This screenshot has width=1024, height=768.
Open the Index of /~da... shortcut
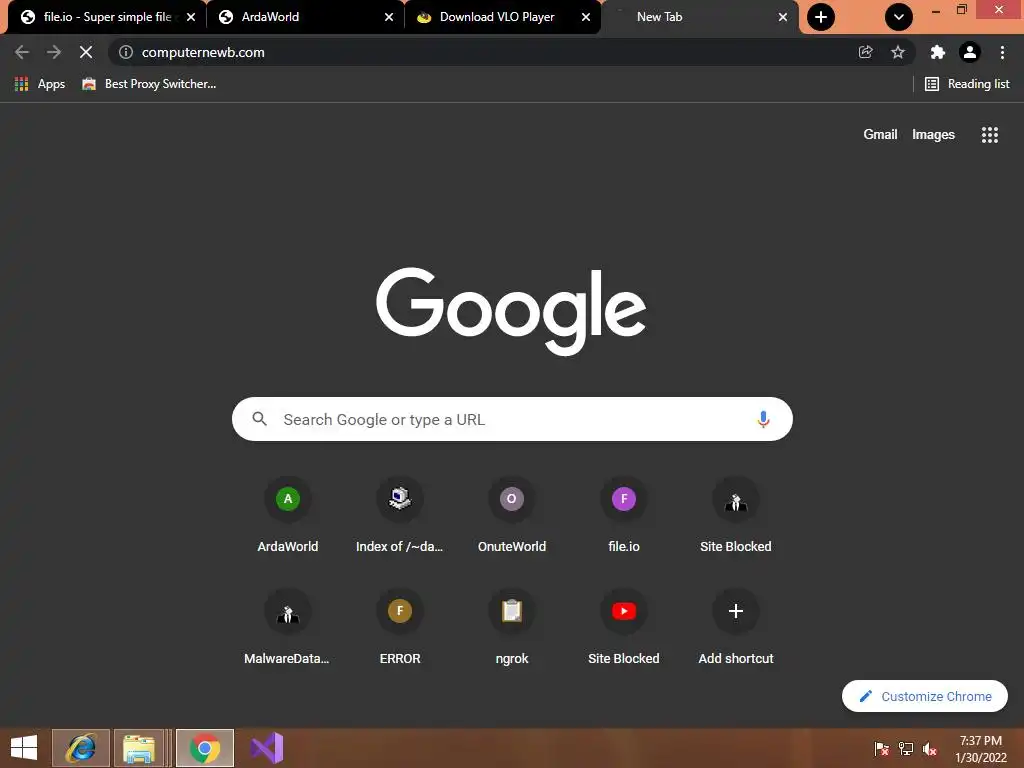(400, 516)
